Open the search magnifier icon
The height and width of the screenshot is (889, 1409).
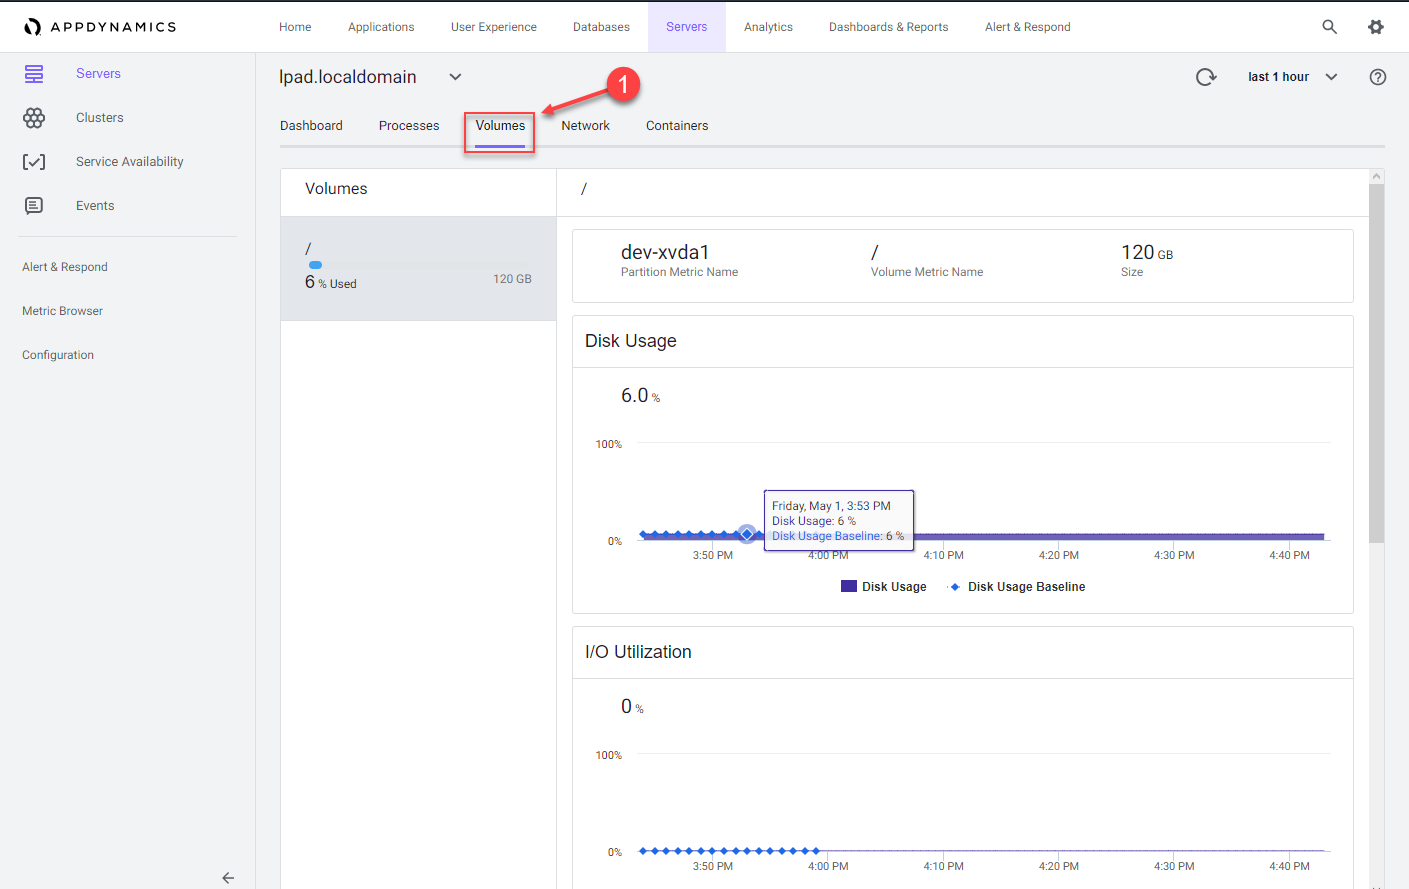point(1329,27)
